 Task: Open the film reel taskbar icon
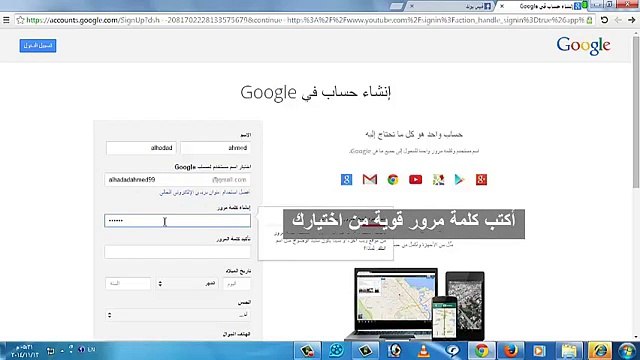point(336,351)
